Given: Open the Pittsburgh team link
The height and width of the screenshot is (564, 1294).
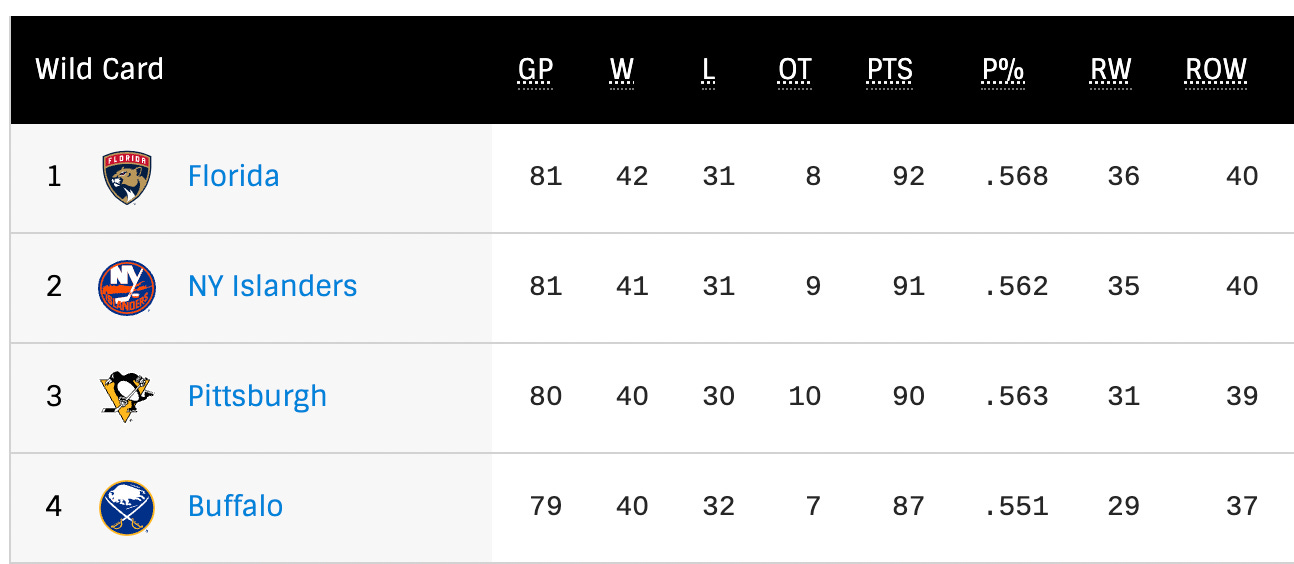Looking at the screenshot, I should (x=257, y=397).
